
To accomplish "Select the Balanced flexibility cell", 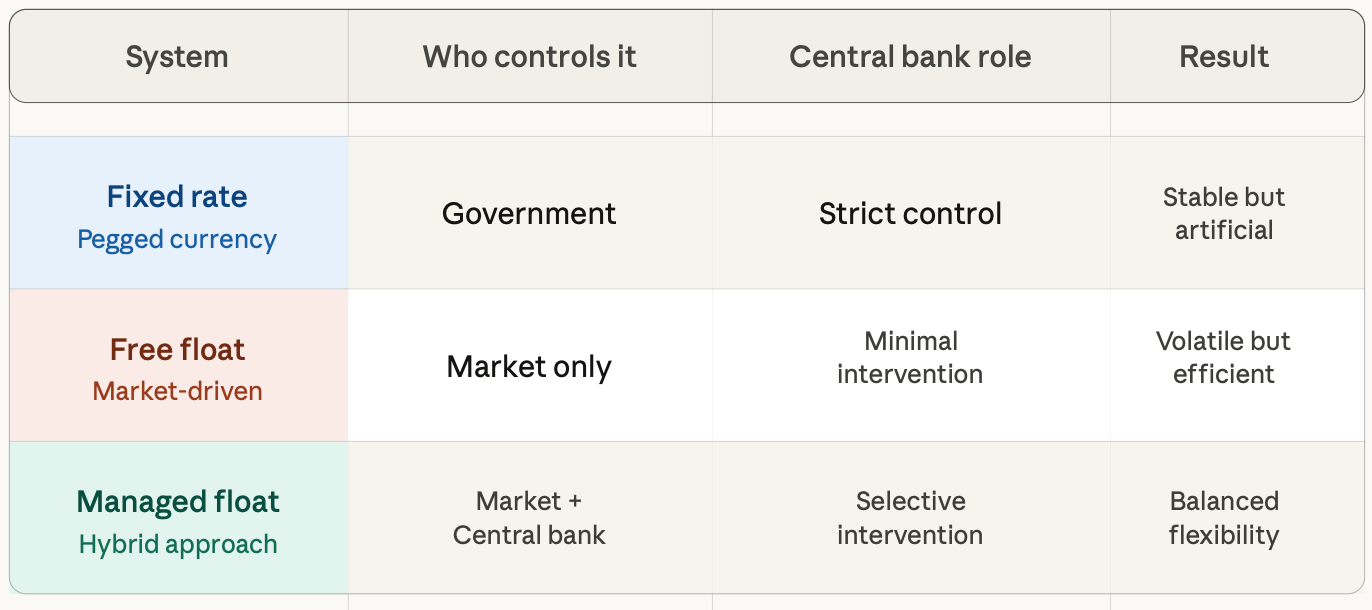I will click(1224, 518).
